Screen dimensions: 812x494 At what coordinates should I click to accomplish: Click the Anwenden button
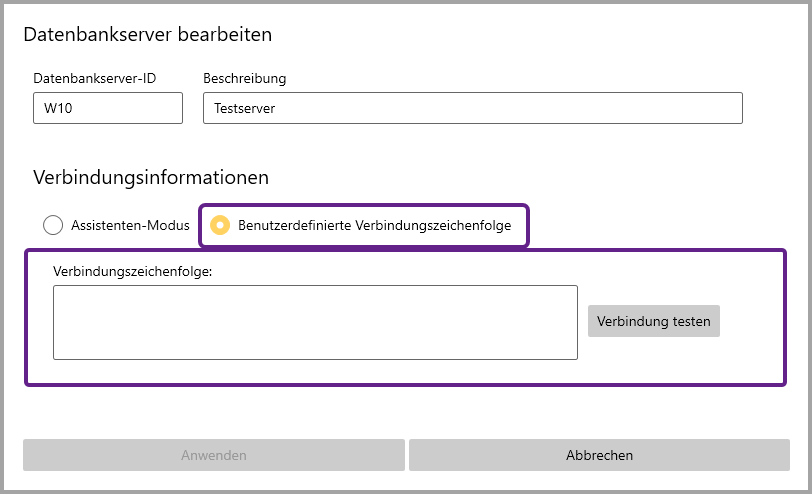point(214,455)
